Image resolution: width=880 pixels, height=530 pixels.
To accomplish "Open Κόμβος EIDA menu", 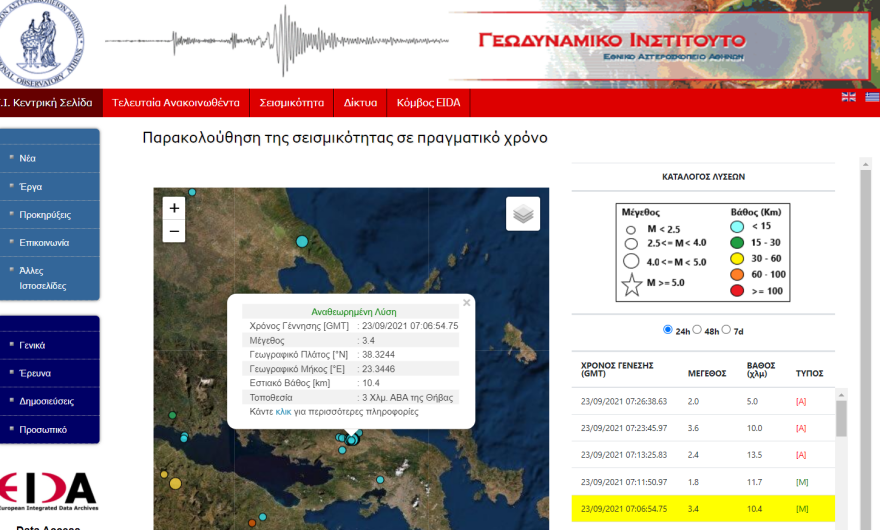I will (x=428, y=103).
